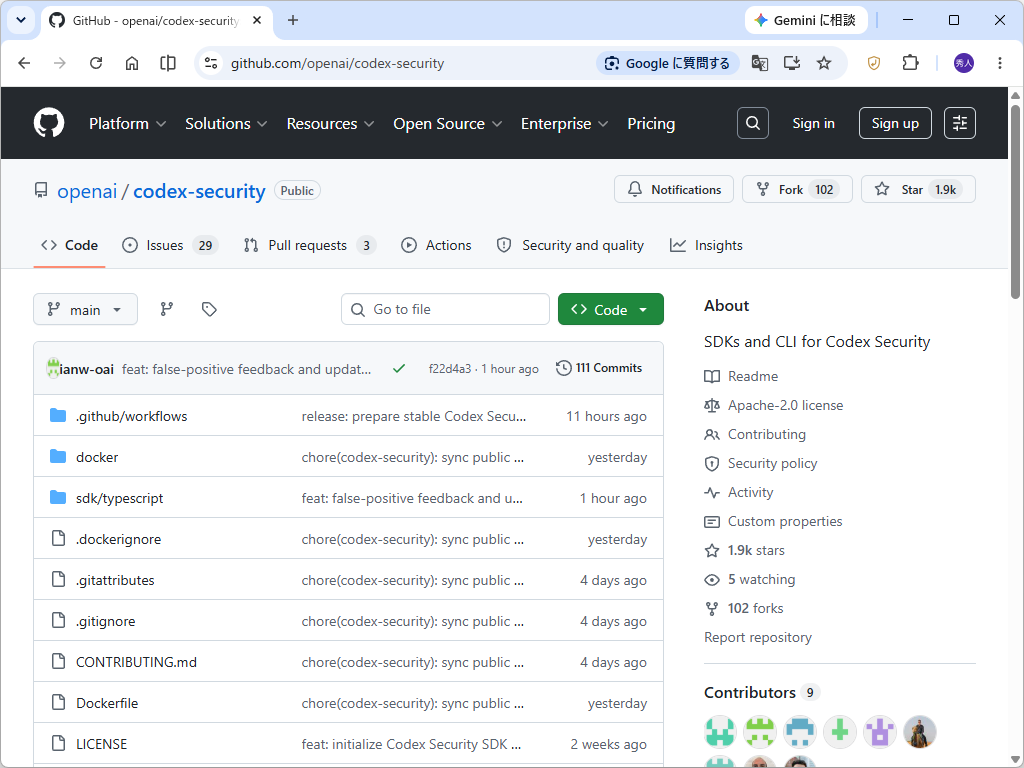The width and height of the screenshot is (1024, 768).
Task: Open Insights tab
Action: 707,245
